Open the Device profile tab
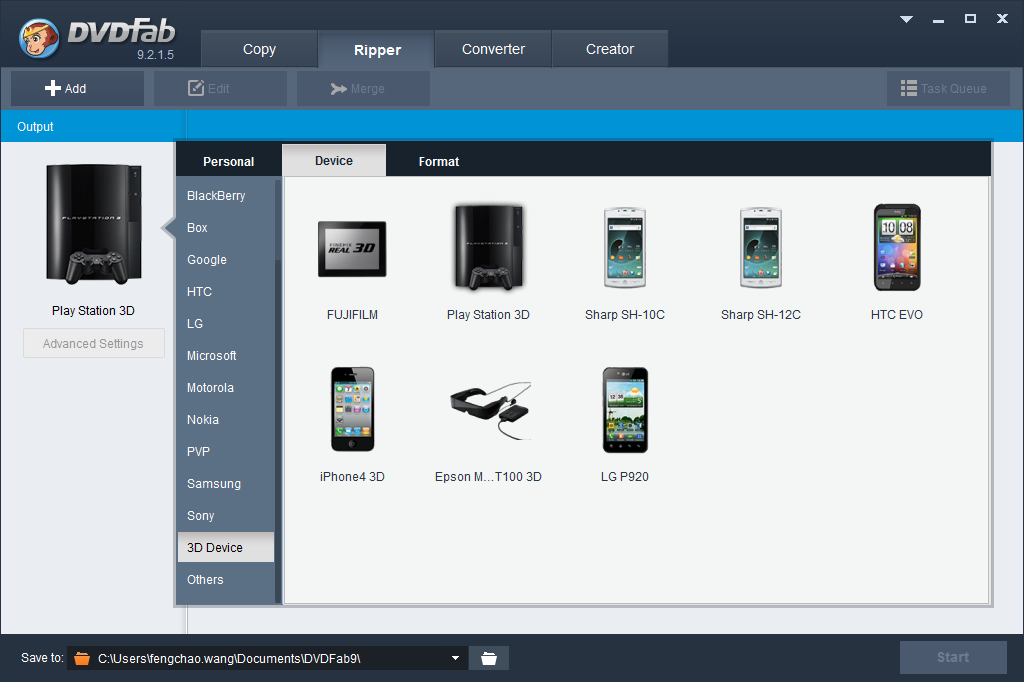The height and width of the screenshot is (682, 1024). pos(334,161)
